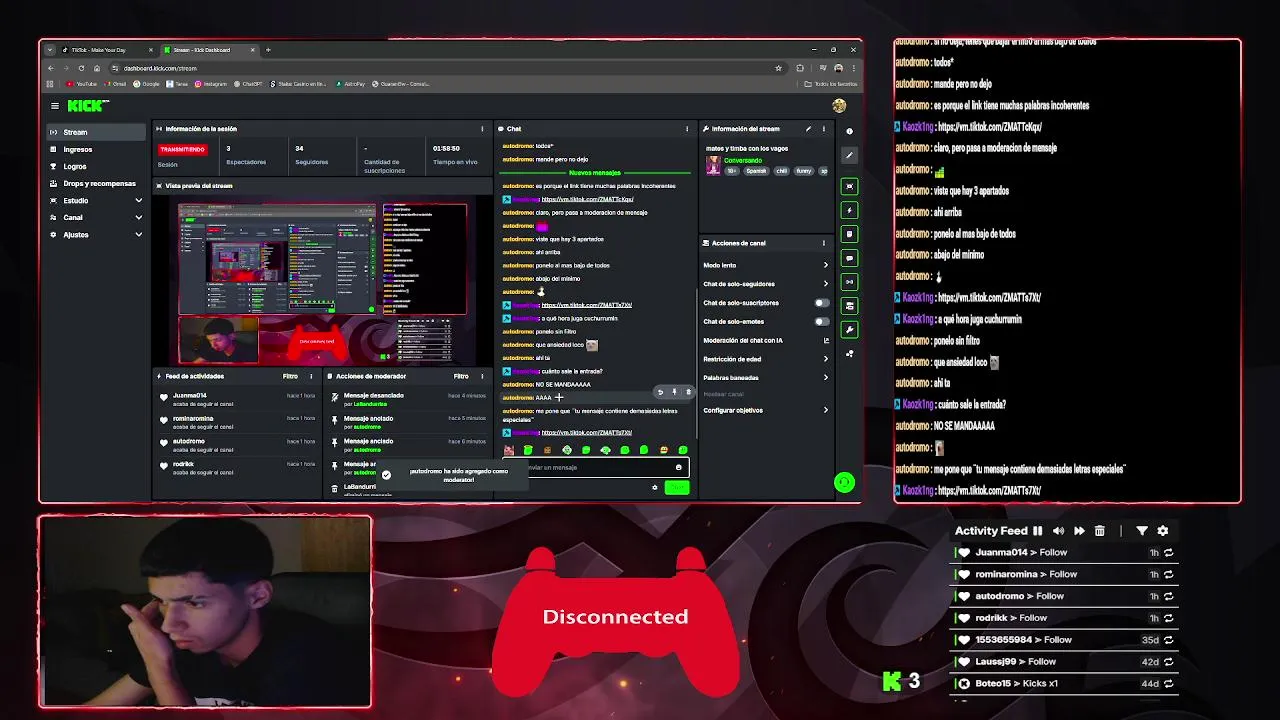Click the pencil icon in right sidebar
This screenshot has width=1280, height=720.
tap(849, 155)
